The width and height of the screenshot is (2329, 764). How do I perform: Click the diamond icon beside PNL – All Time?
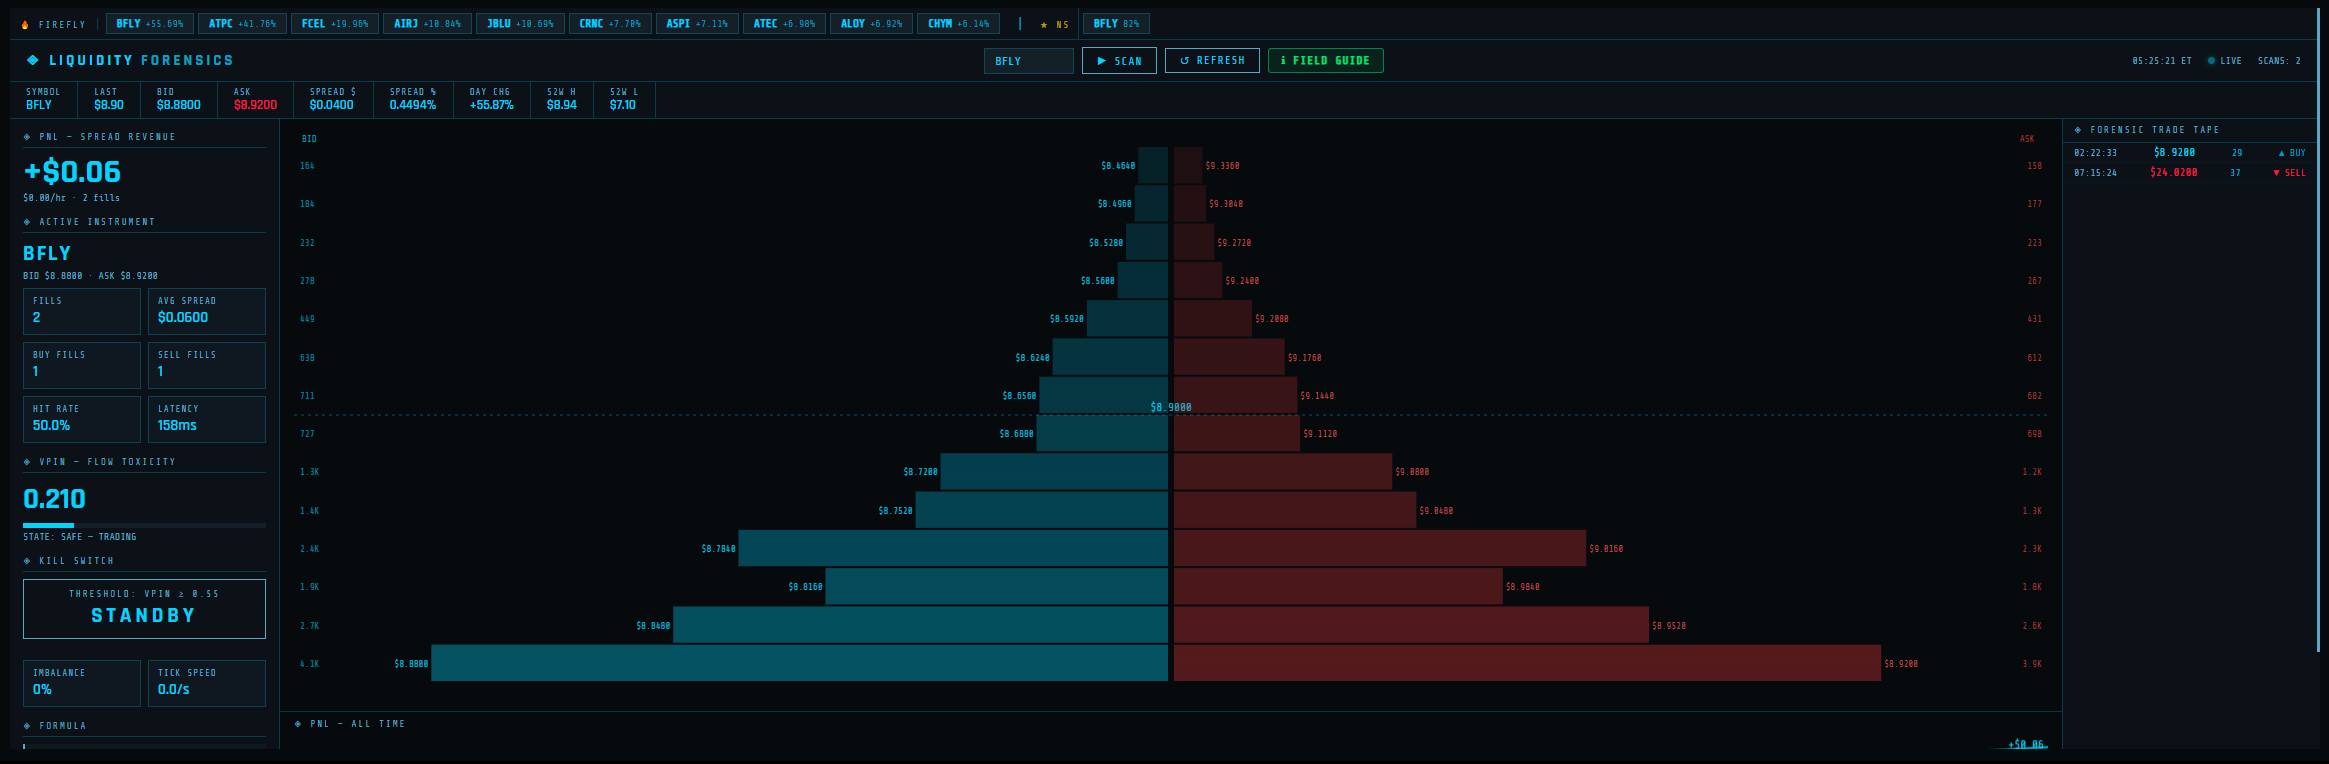click(x=298, y=724)
